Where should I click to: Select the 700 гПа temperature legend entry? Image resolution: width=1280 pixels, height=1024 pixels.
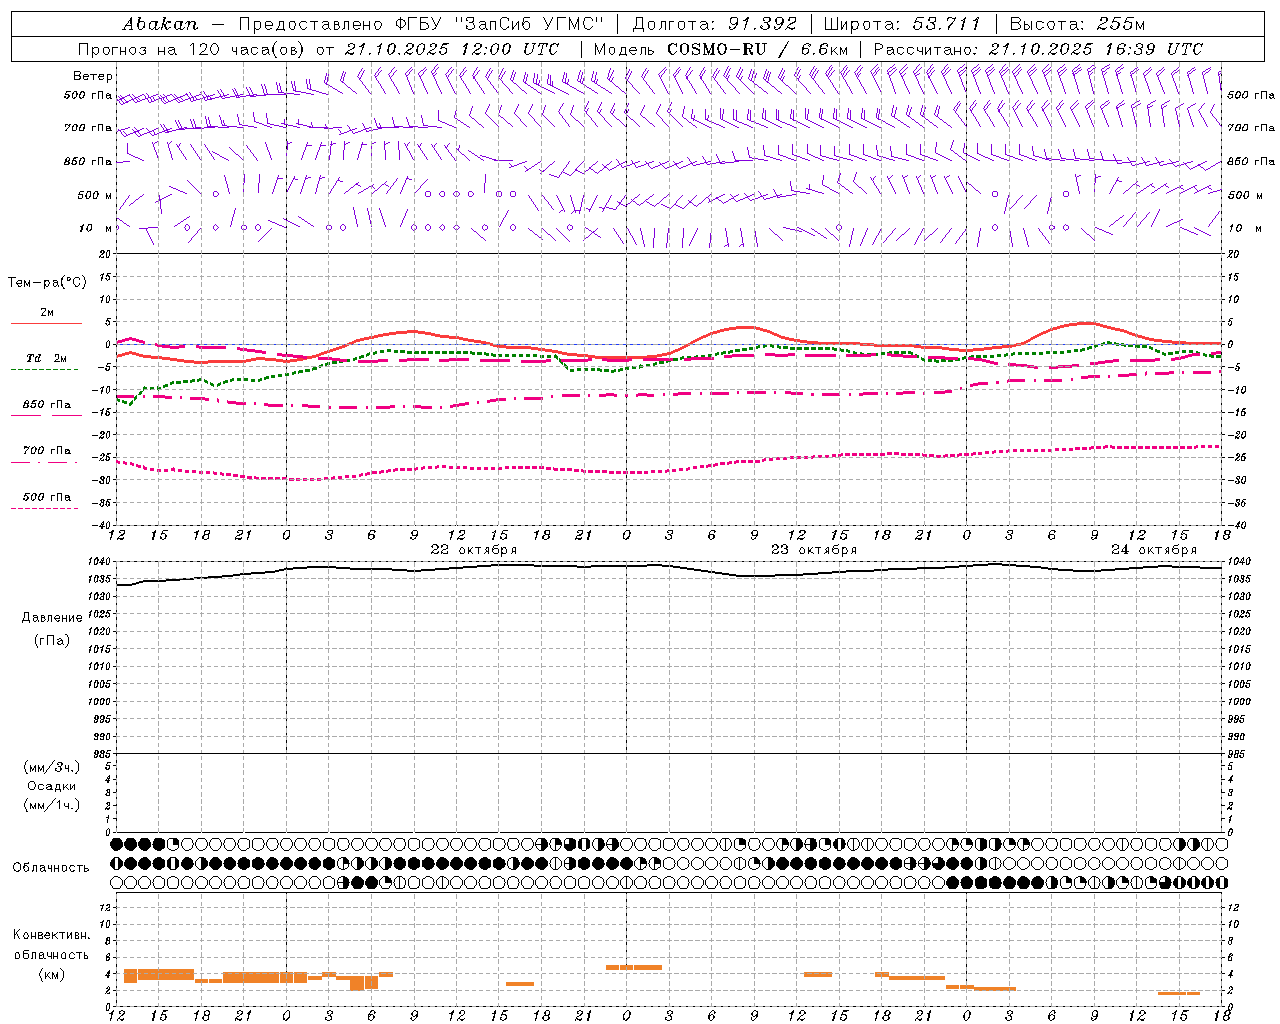click(47, 455)
